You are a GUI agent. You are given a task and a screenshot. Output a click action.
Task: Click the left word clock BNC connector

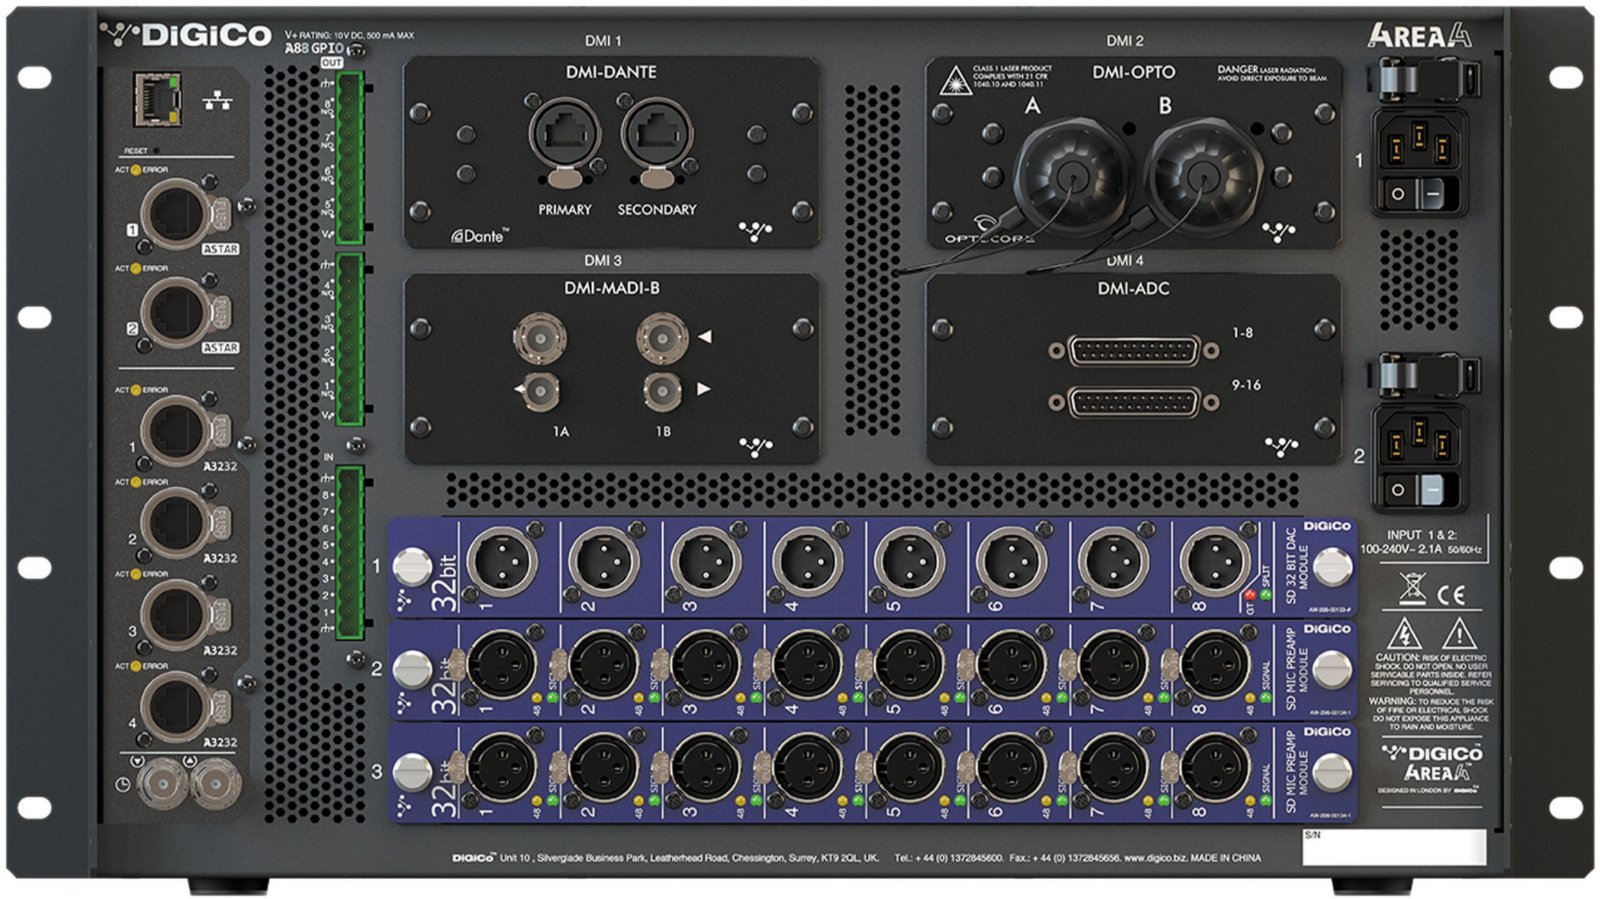click(161, 784)
